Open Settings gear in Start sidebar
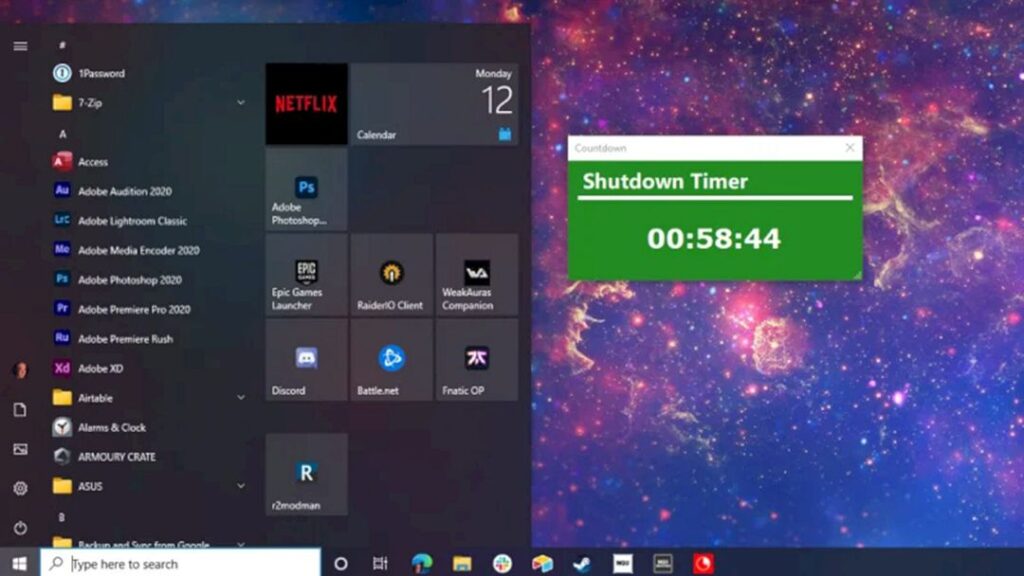This screenshot has width=1024, height=576. [20, 488]
